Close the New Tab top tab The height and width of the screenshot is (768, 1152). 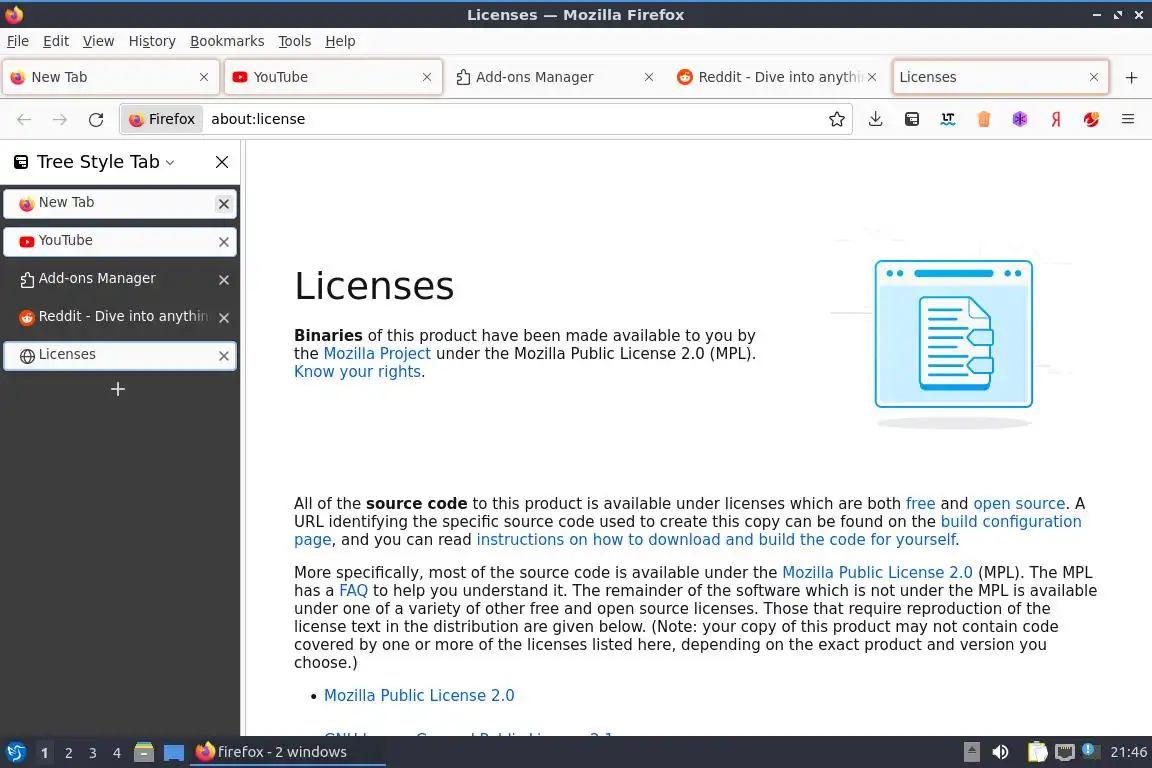pyautogui.click(x=204, y=77)
